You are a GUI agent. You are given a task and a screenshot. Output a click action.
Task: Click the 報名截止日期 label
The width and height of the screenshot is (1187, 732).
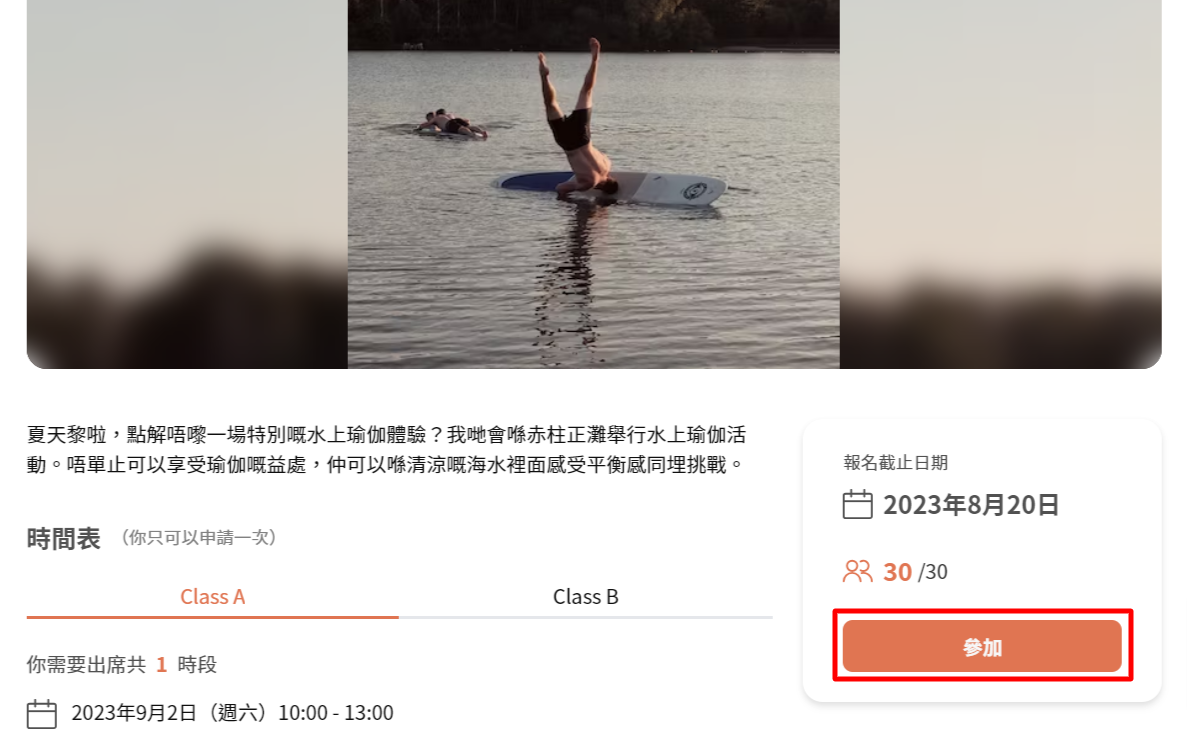pos(896,463)
